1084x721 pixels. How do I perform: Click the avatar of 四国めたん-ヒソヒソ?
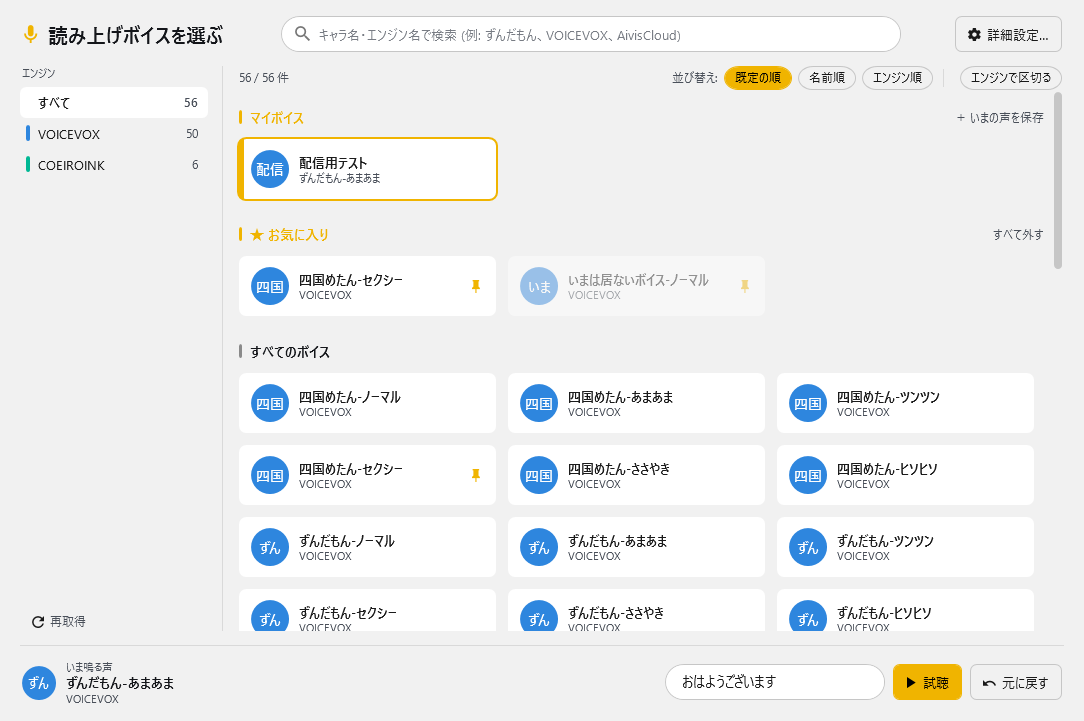pos(807,475)
